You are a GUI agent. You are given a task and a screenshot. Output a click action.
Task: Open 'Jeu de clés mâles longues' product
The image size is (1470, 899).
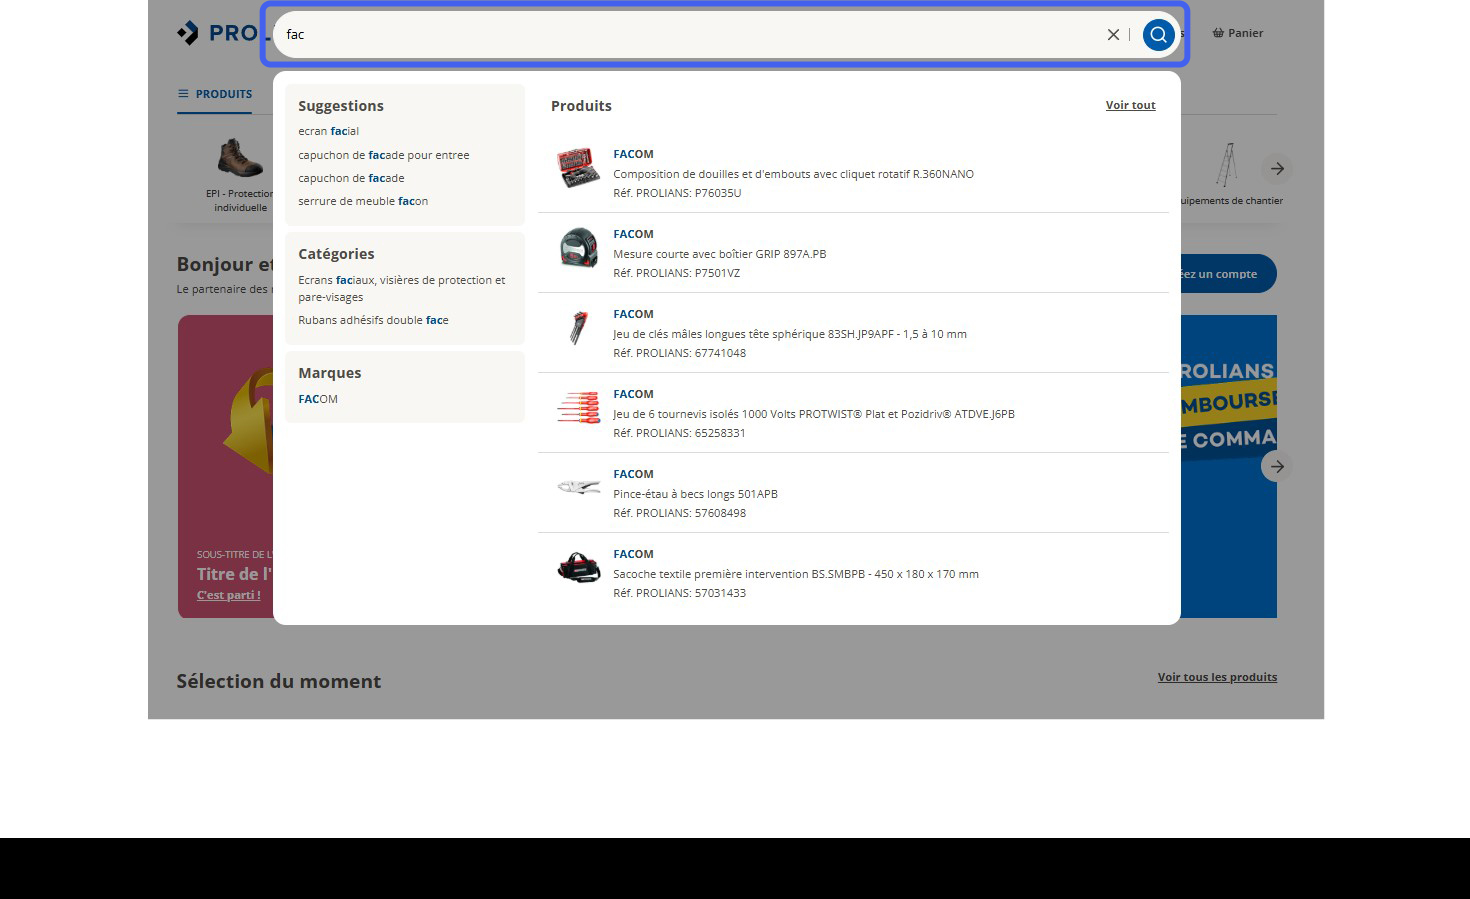(x=789, y=334)
